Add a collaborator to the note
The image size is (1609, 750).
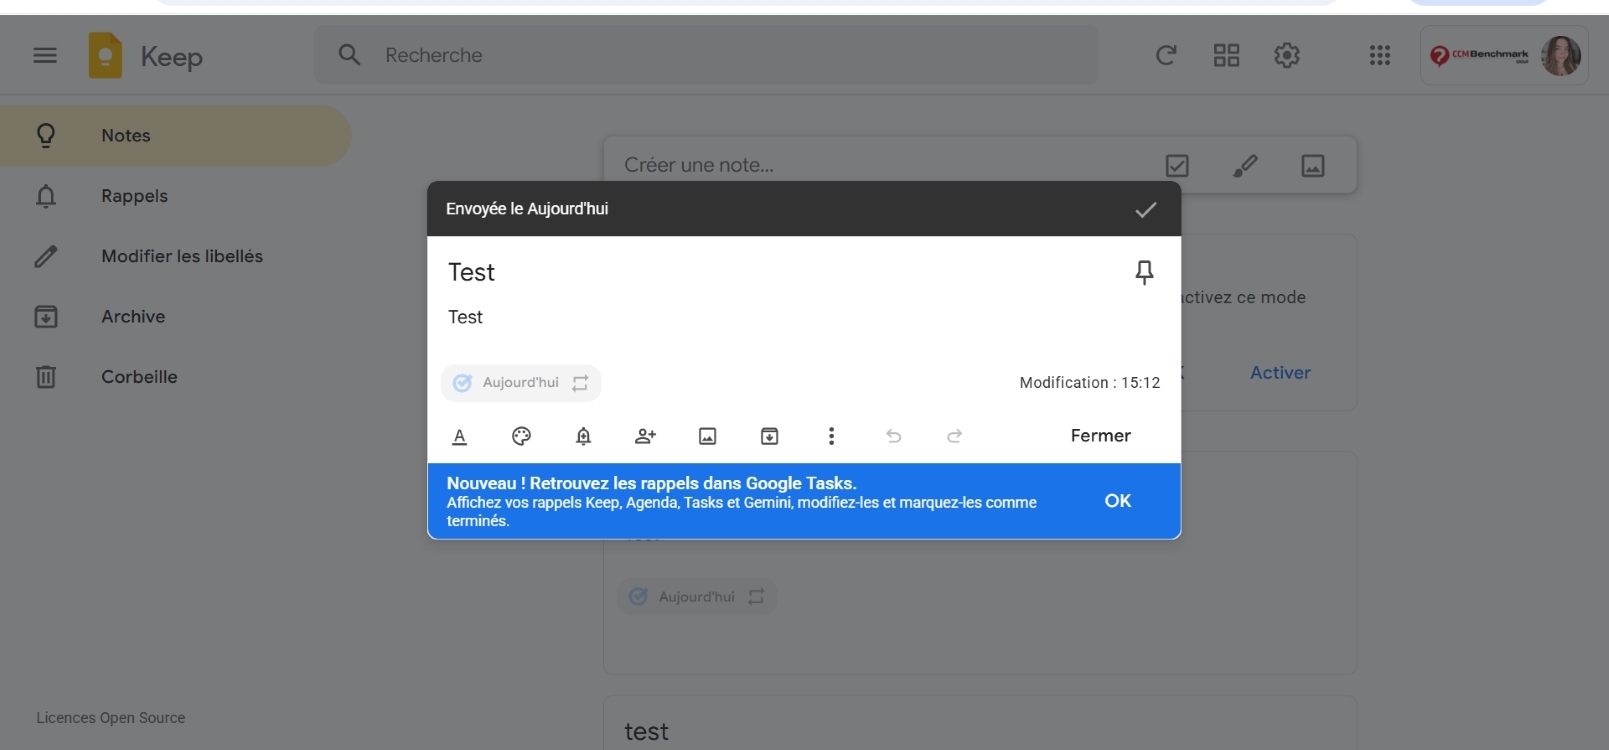645,436
